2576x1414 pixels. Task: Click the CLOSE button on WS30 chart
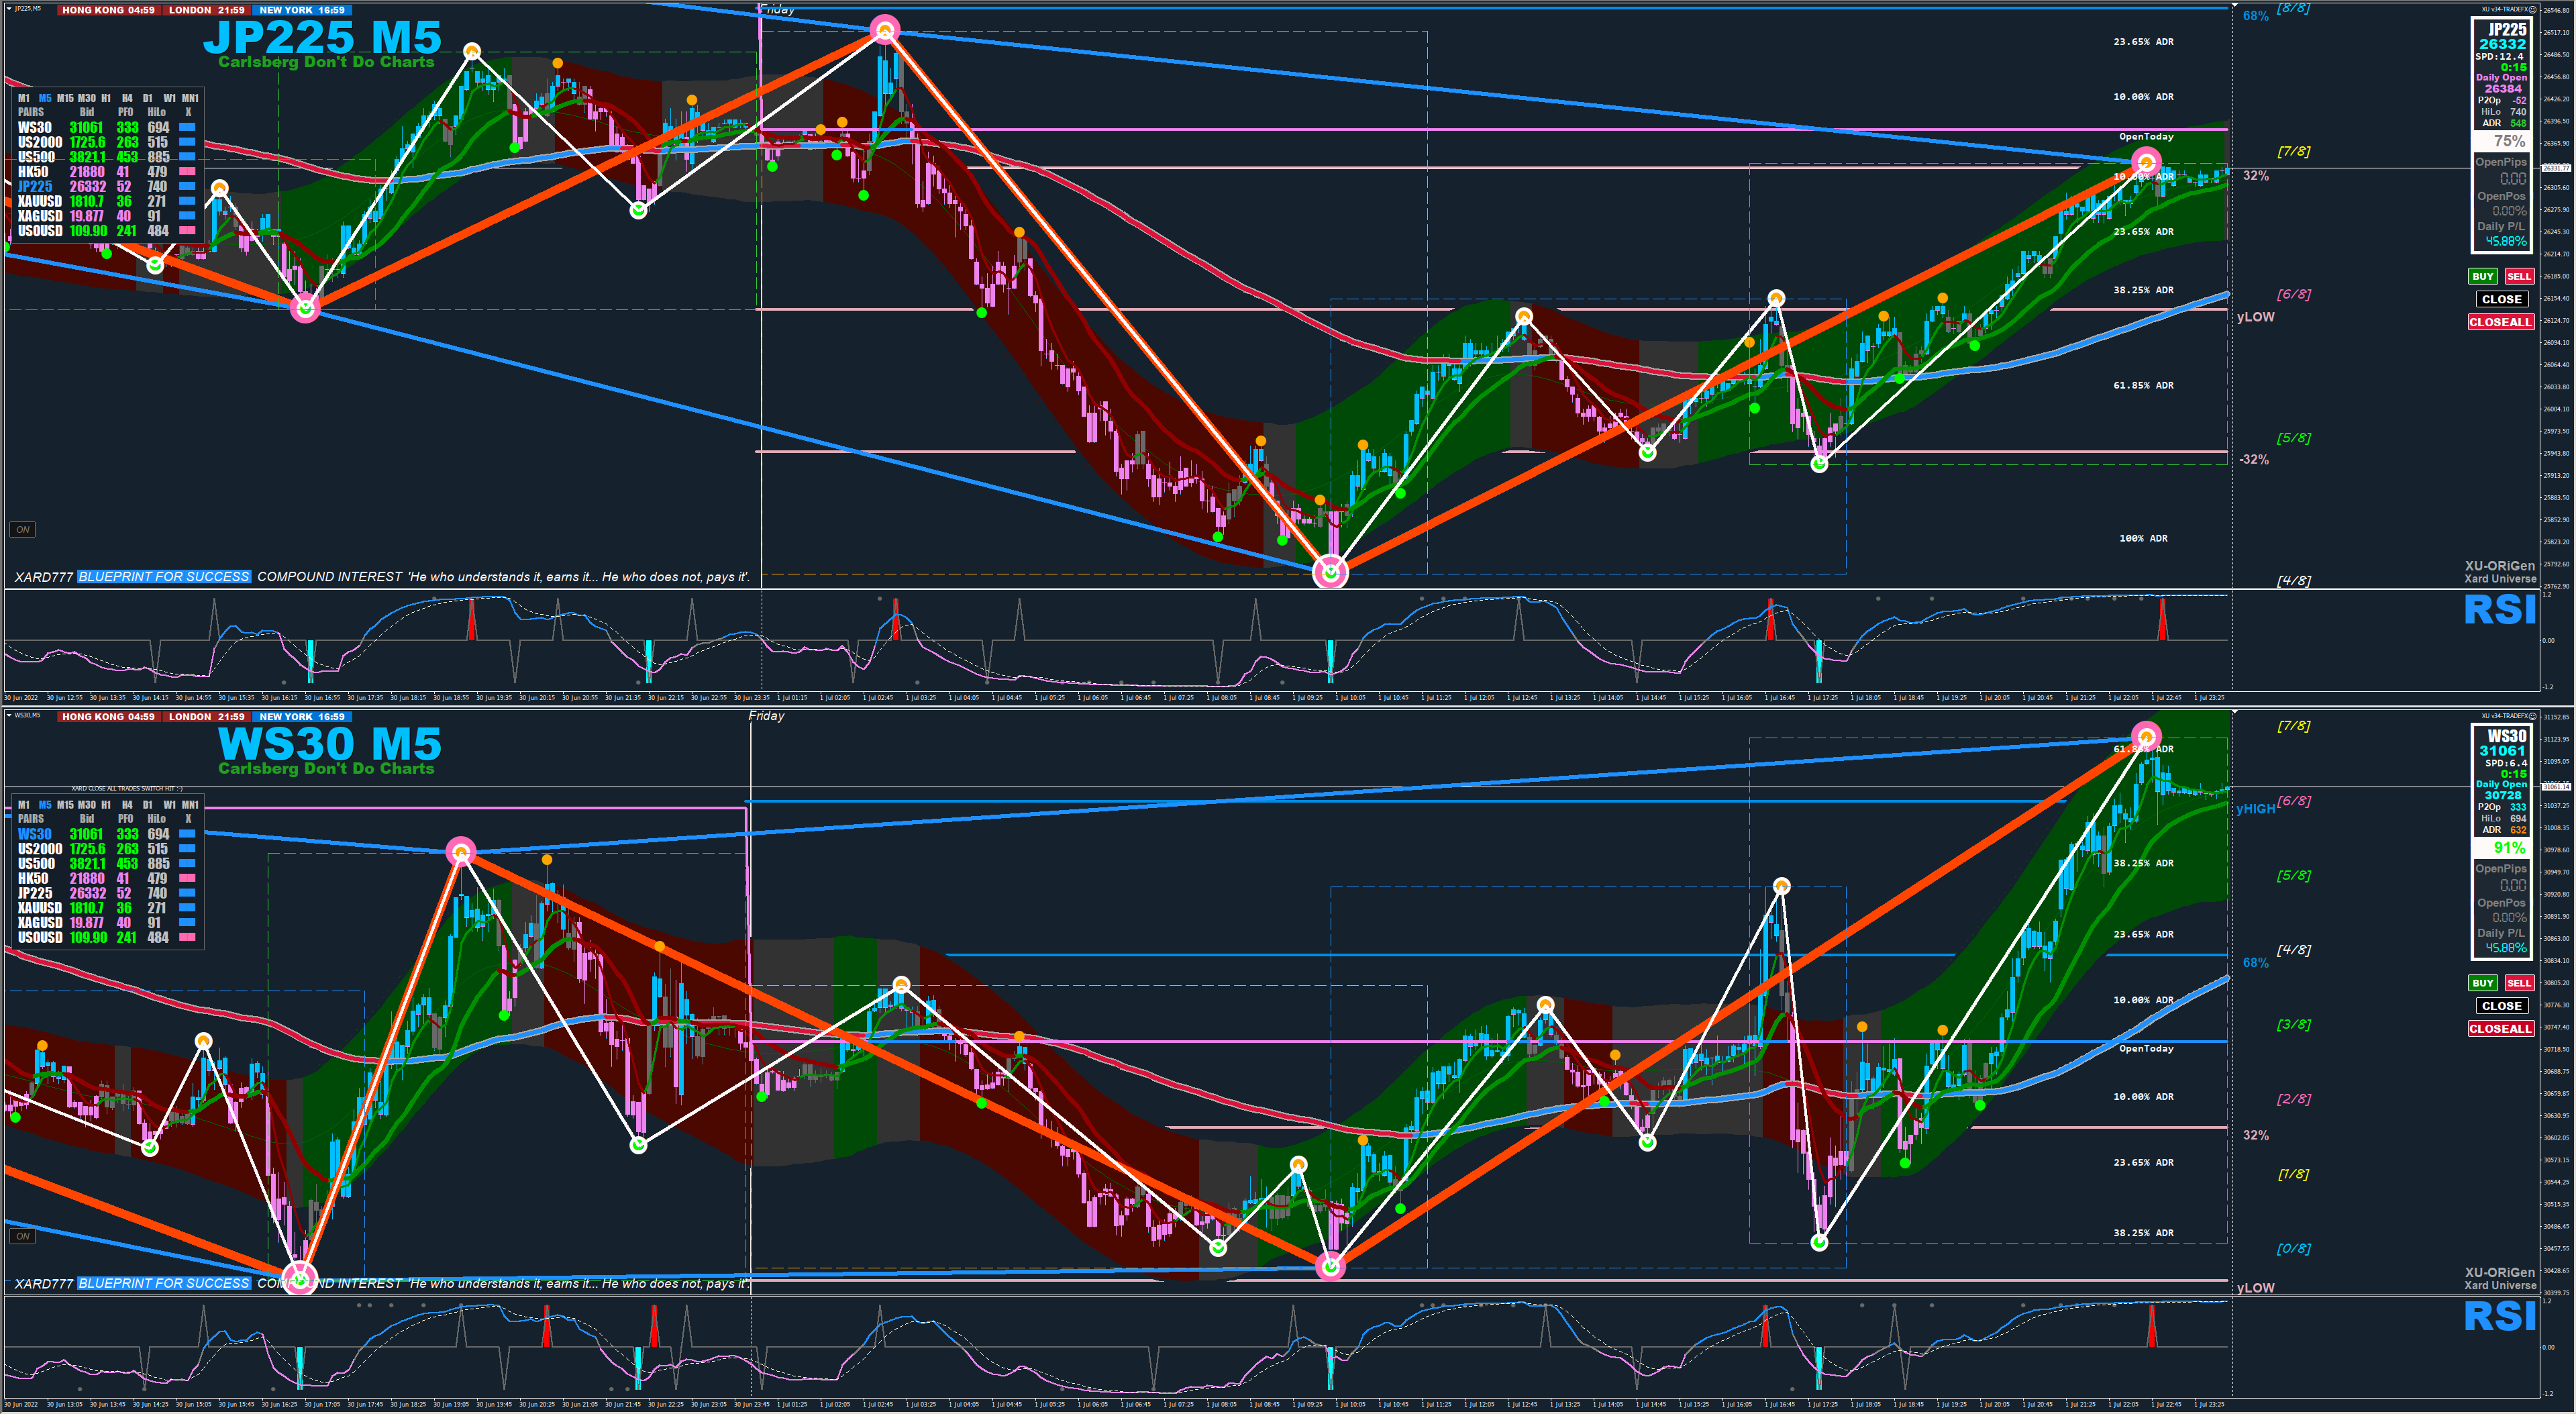pyautogui.click(x=2501, y=1006)
